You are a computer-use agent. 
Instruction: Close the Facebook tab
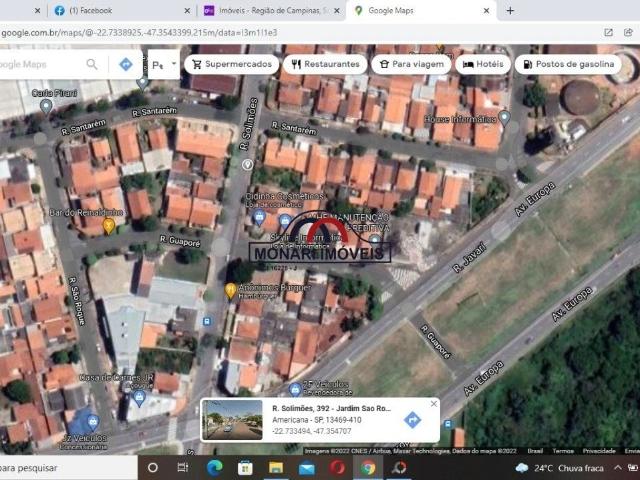187,11
